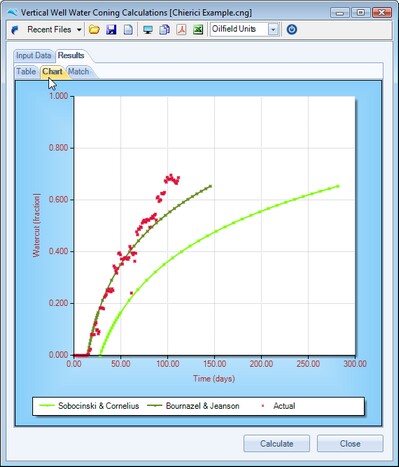Switch to the Input Data tab
Viewport: 399px width, 467px height.
(x=34, y=55)
